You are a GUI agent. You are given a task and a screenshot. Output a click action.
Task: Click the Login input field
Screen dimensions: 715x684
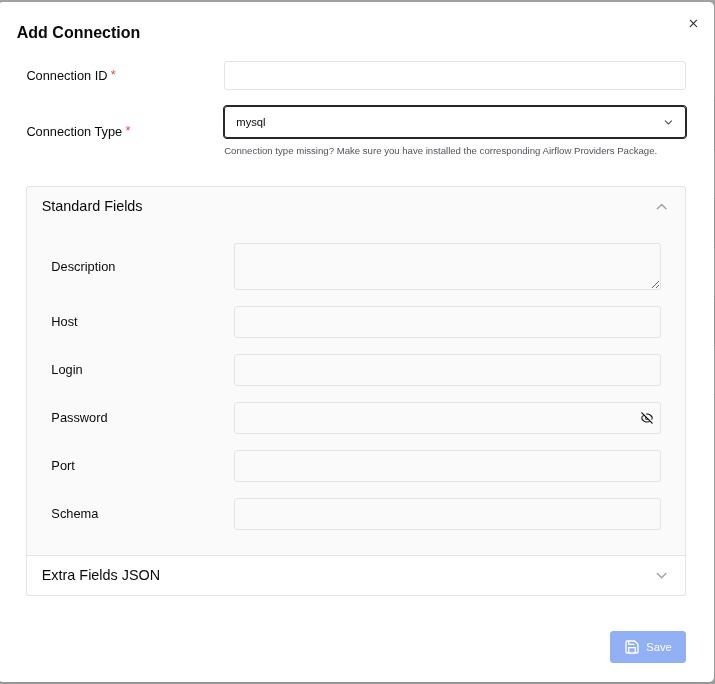pyautogui.click(x=446, y=370)
